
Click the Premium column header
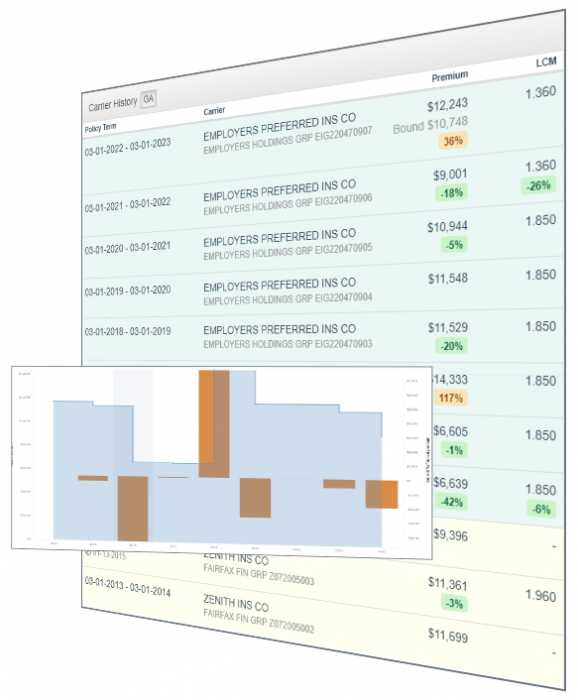click(449, 76)
